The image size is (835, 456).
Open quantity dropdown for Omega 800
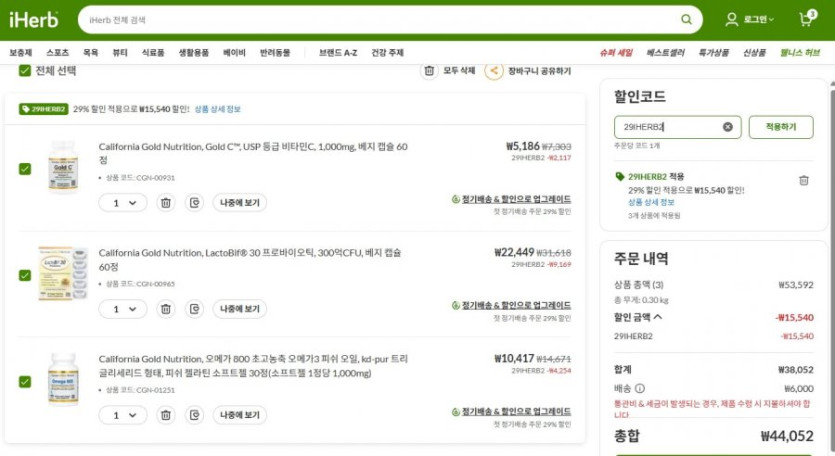click(123, 415)
